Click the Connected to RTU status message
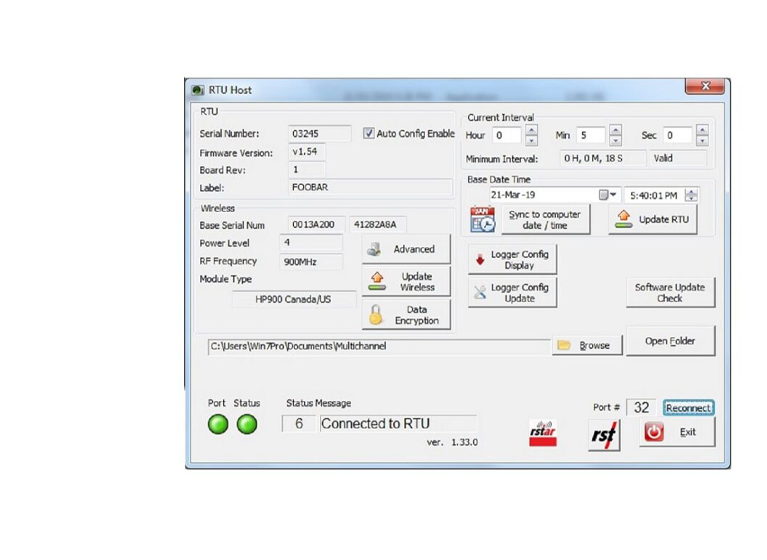 (x=398, y=424)
